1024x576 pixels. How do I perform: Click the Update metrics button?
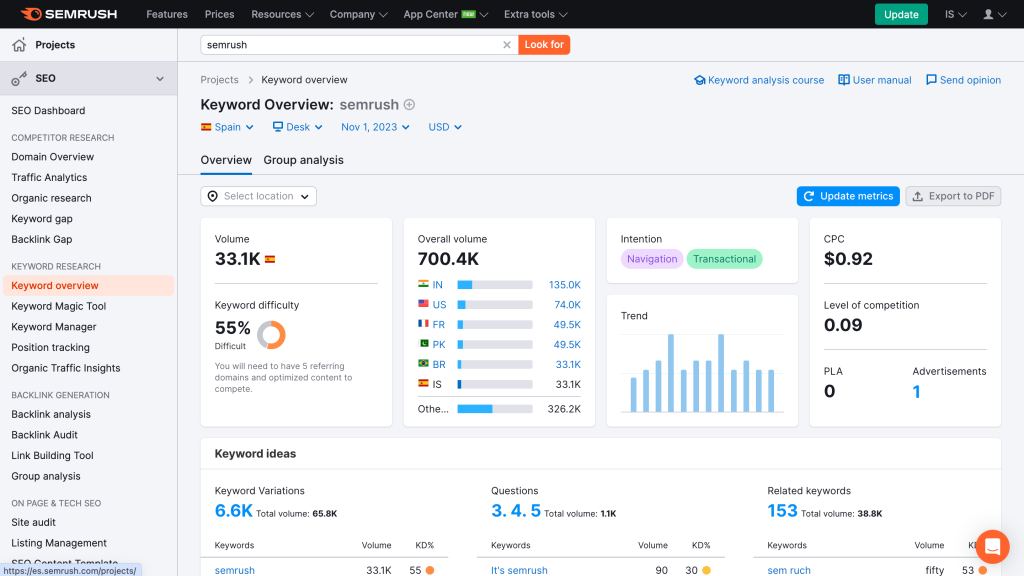848,196
